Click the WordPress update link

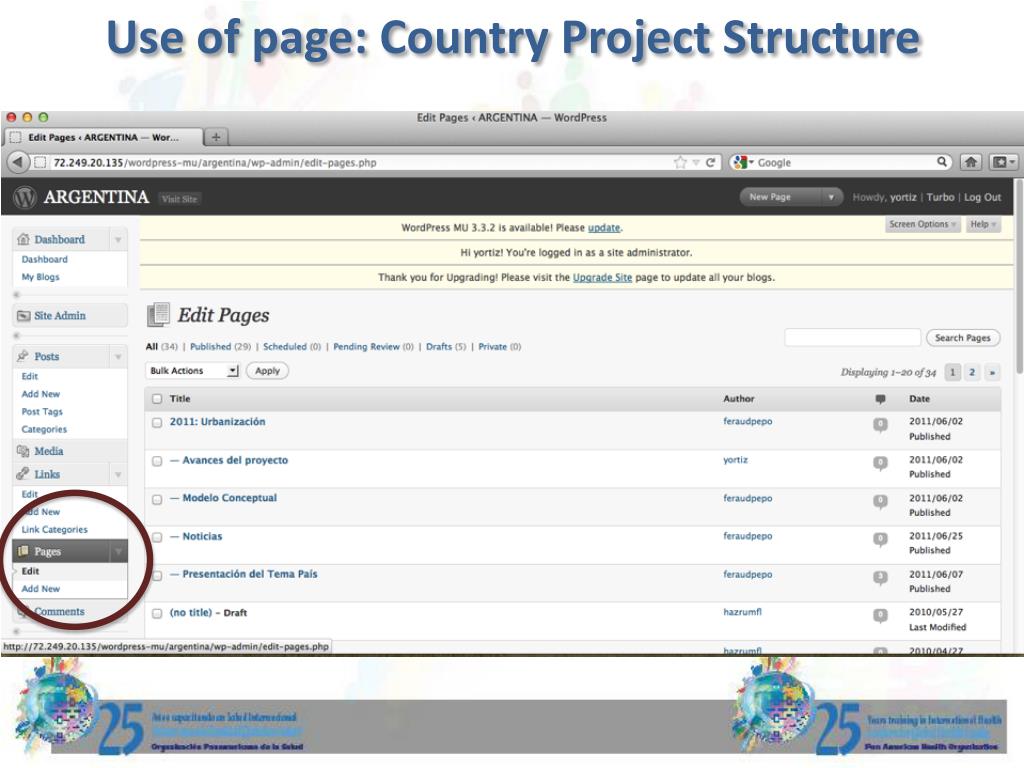pyautogui.click(x=604, y=228)
